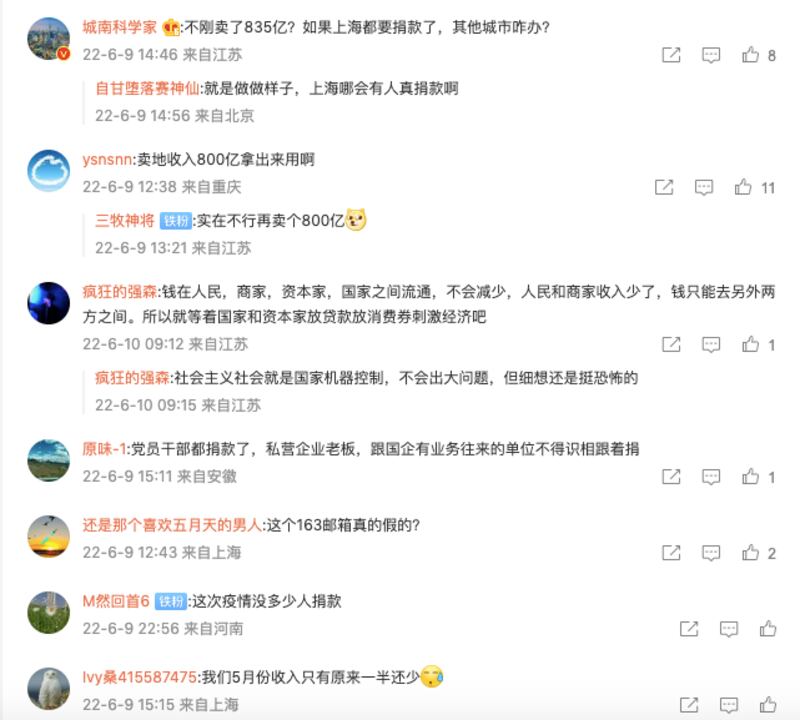Screen dimensions: 800x720
Task: Open 还是那个喜欢五月天的男人's profile link
Action: tap(172, 525)
